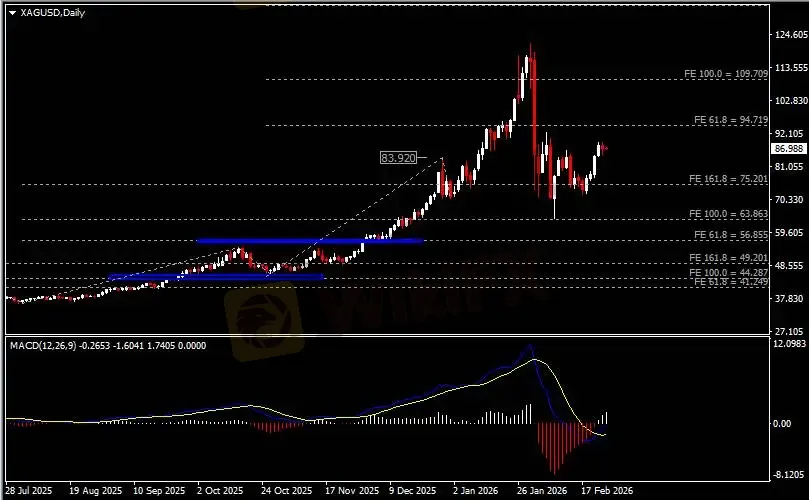The image size is (809, 500).
Task: Click -8.1205 on the MACD scale
Action: tap(789, 474)
